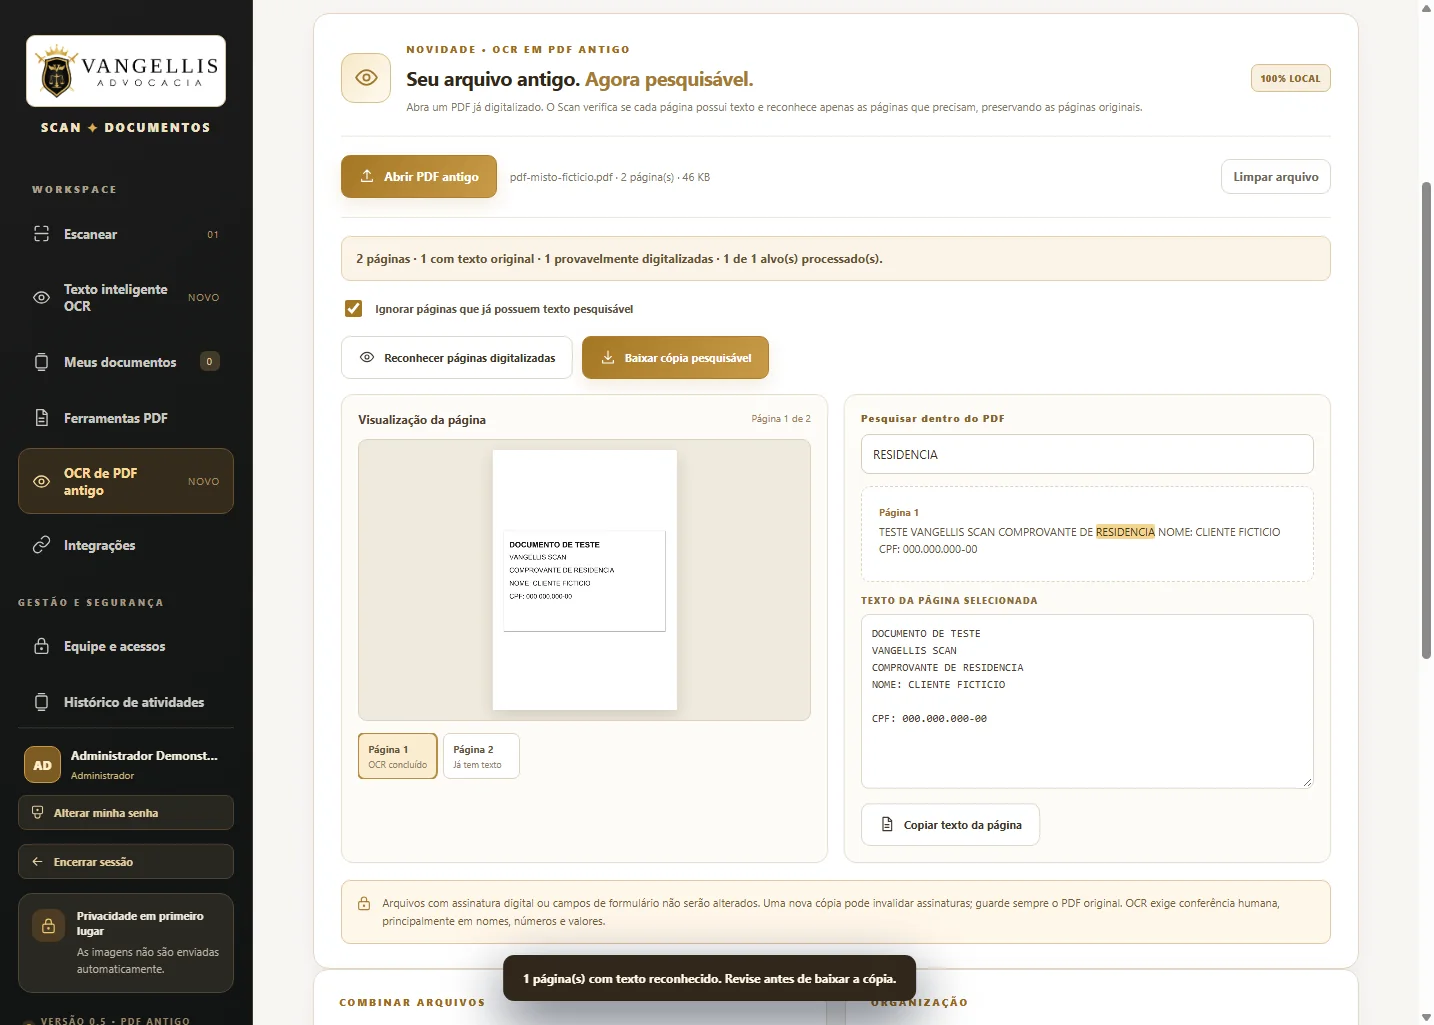Click the Abrir PDF antigo button
The width and height of the screenshot is (1434, 1025).
pyautogui.click(x=419, y=176)
